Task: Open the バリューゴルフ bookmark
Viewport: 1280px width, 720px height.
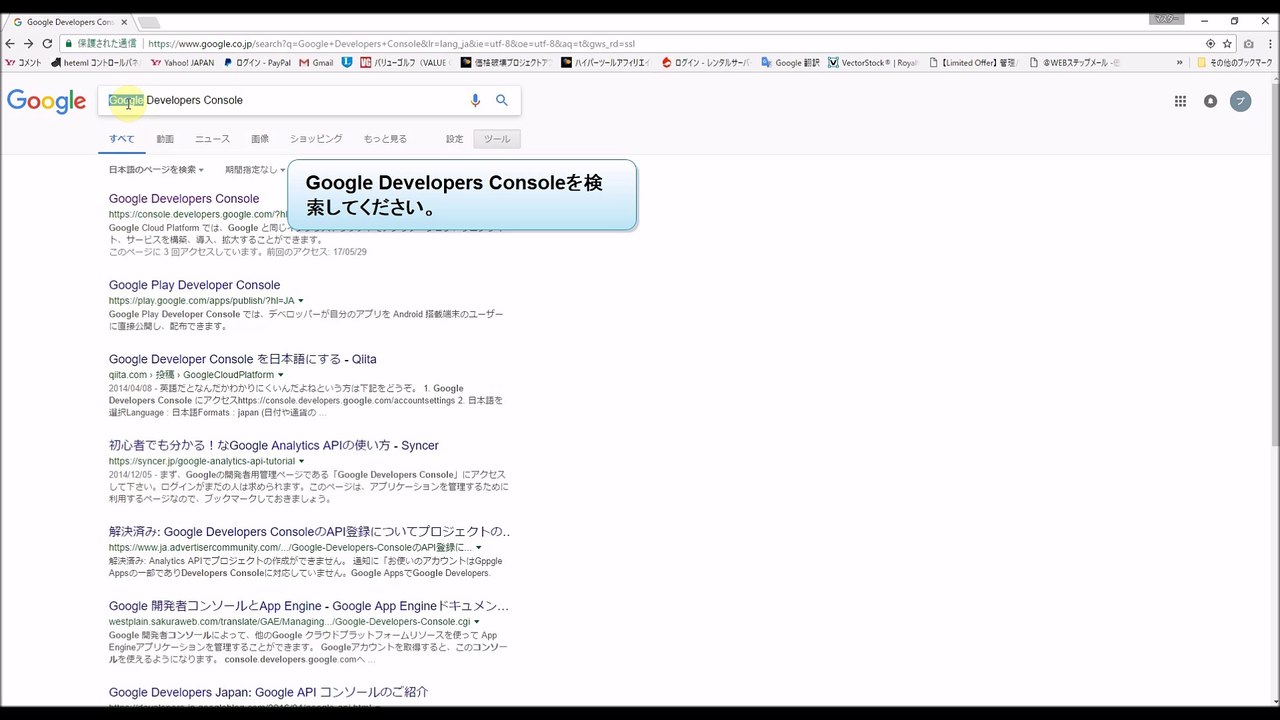Action: pyautogui.click(x=406, y=63)
